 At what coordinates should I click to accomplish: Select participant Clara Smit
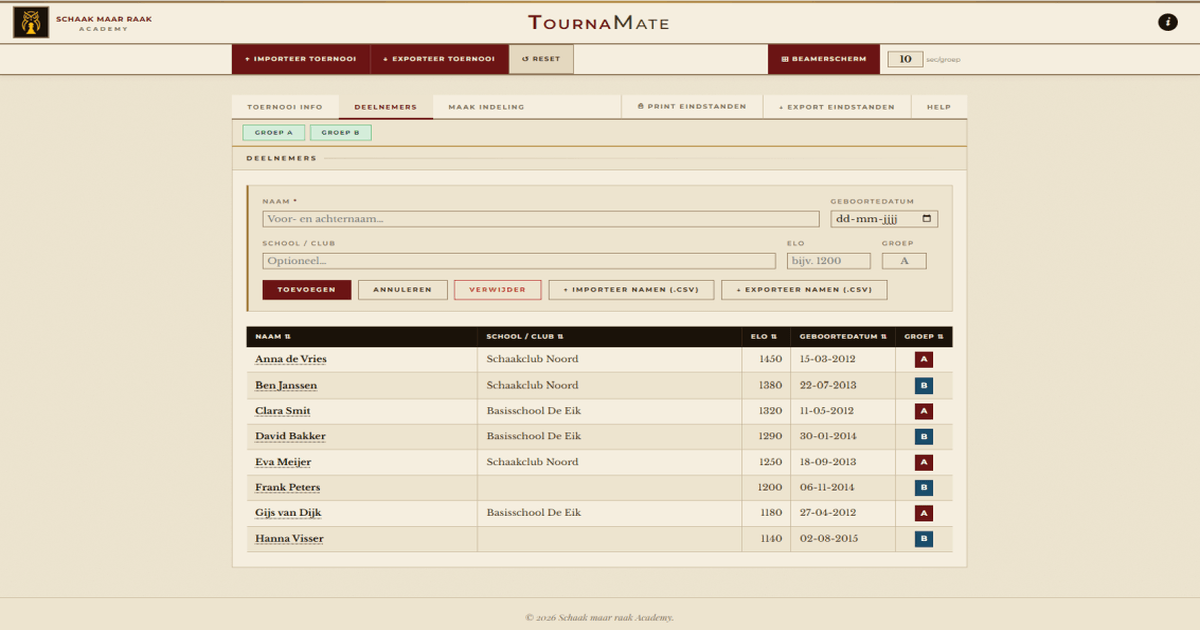point(283,411)
